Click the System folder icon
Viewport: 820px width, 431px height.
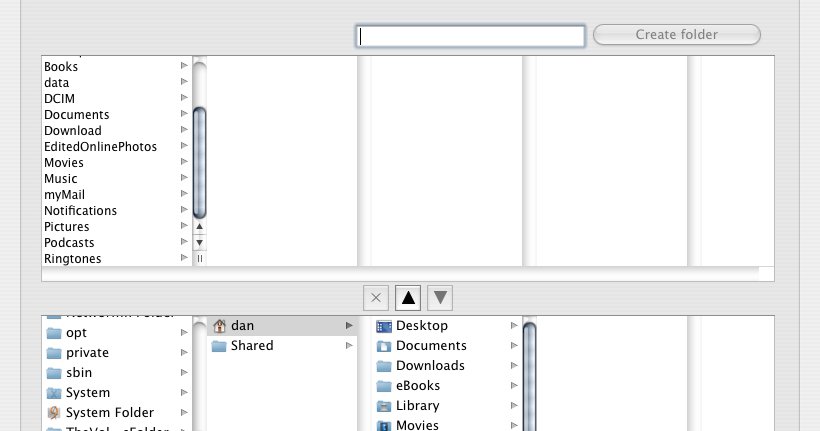(x=54, y=393)
